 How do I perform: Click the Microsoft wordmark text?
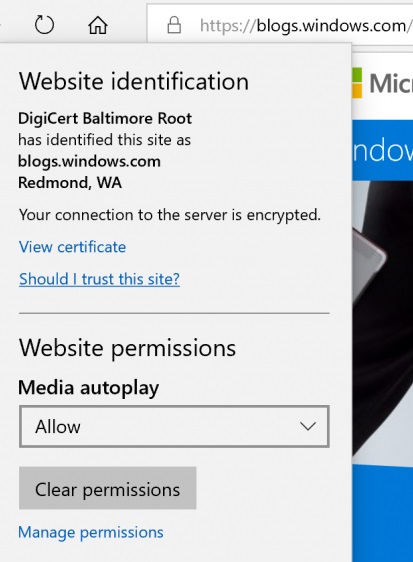pyautogui.click(x=391, y=83)
